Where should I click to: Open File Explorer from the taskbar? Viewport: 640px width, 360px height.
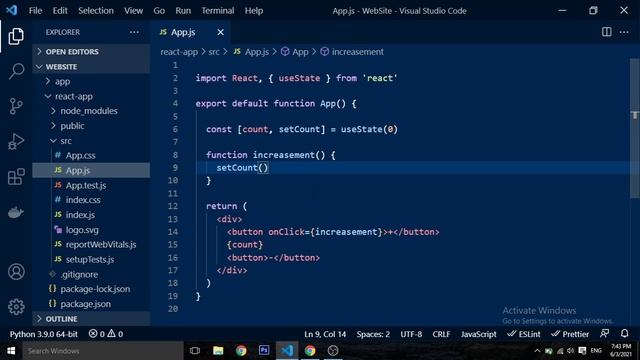pyautogui.click(x=218, y=351)
